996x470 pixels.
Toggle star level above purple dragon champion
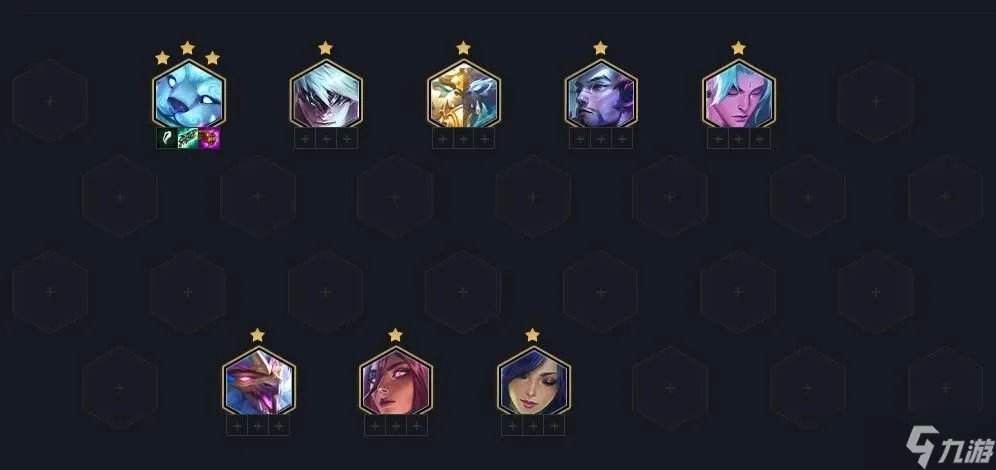point(257,335)
